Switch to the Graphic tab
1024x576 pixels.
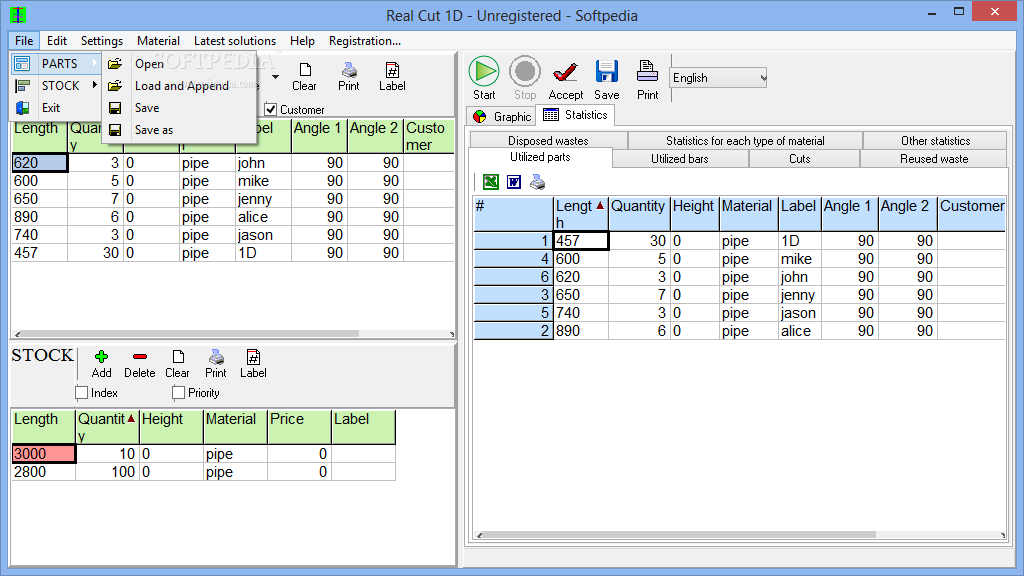[502, 116]
